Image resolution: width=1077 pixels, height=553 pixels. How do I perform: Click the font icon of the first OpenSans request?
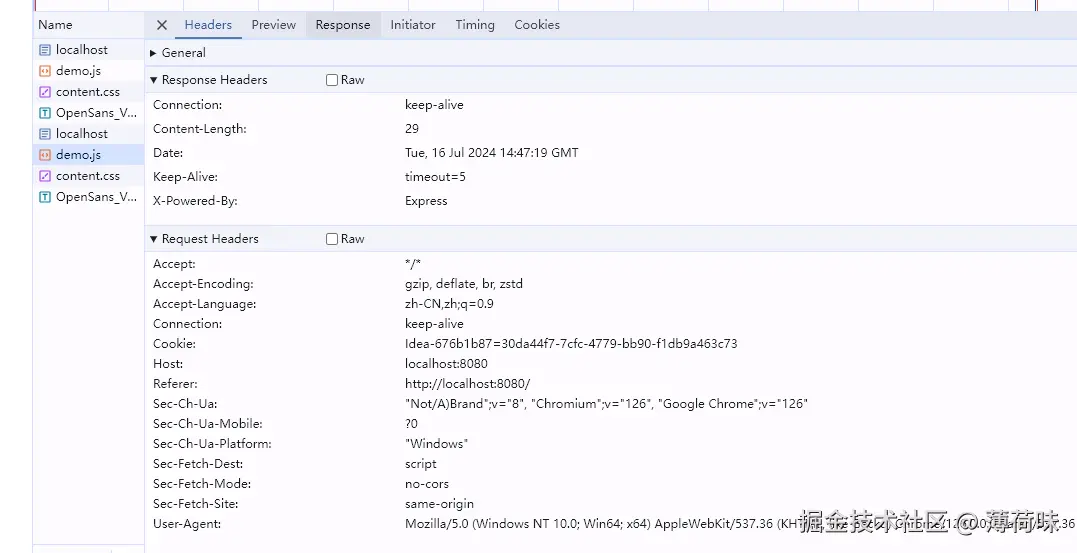click(x=45, y=113)
